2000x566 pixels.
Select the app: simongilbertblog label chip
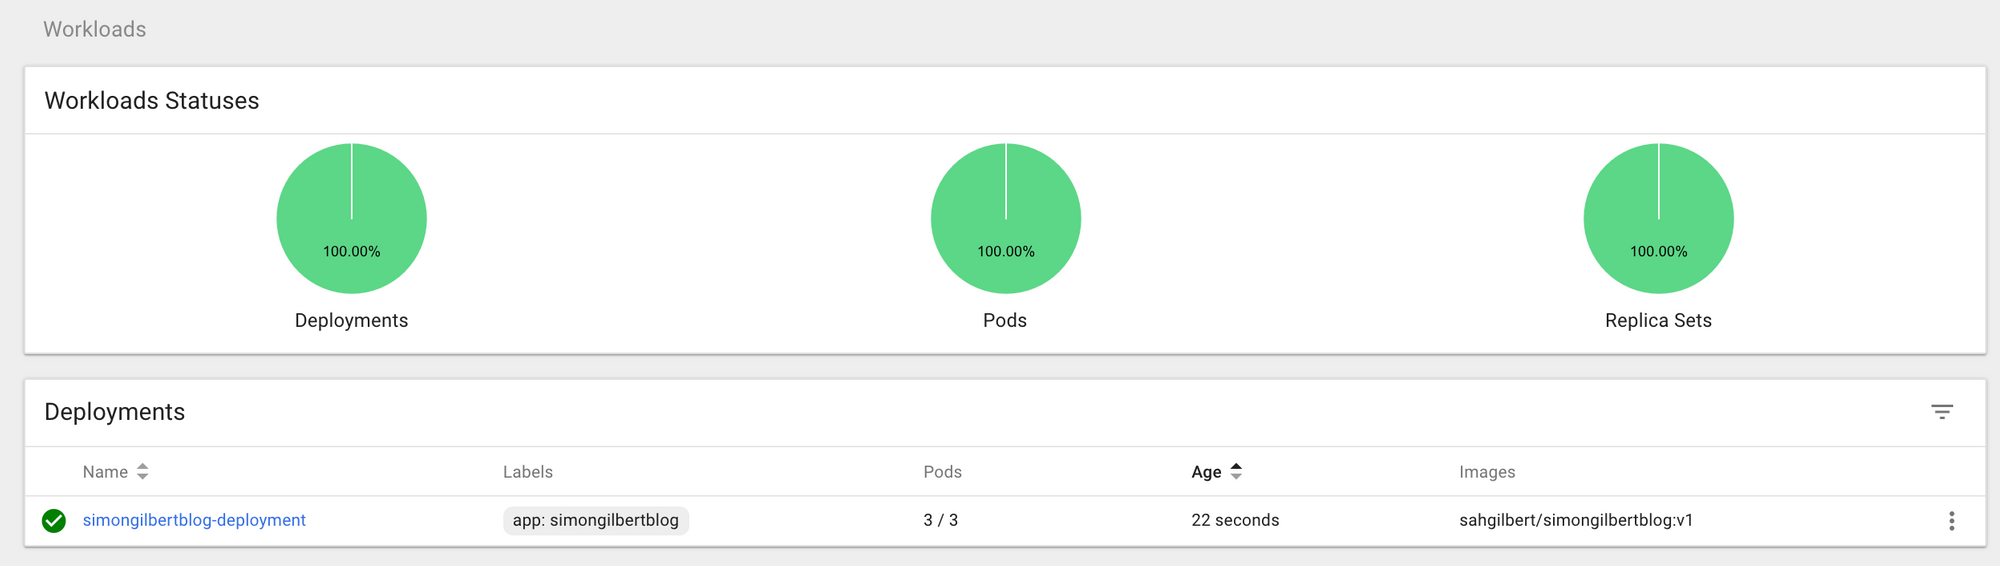596,520
